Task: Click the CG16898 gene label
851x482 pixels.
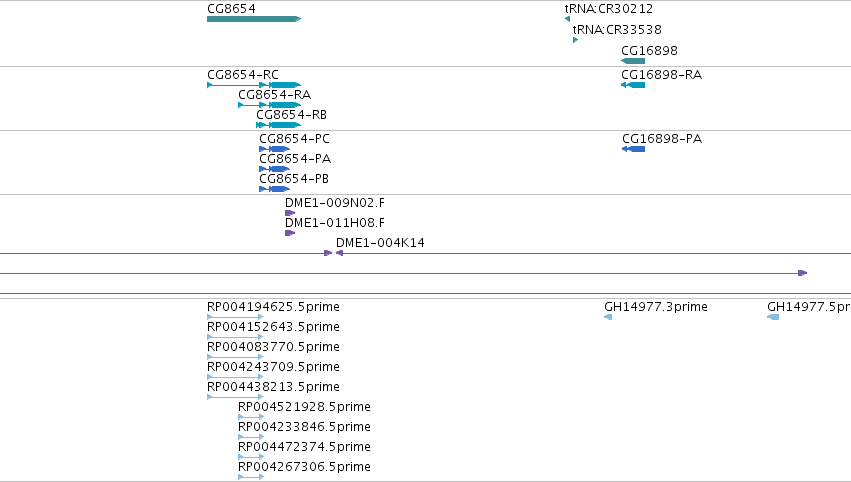Action: tap(649, 50)
